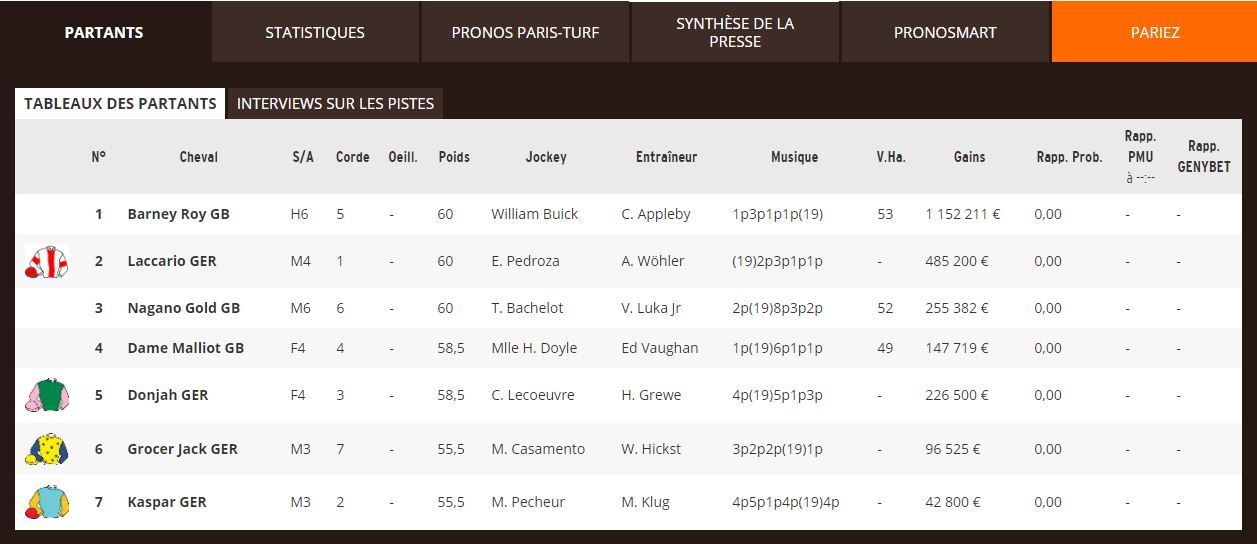Open trainer A. Wöhler's page

coord(653,261)
